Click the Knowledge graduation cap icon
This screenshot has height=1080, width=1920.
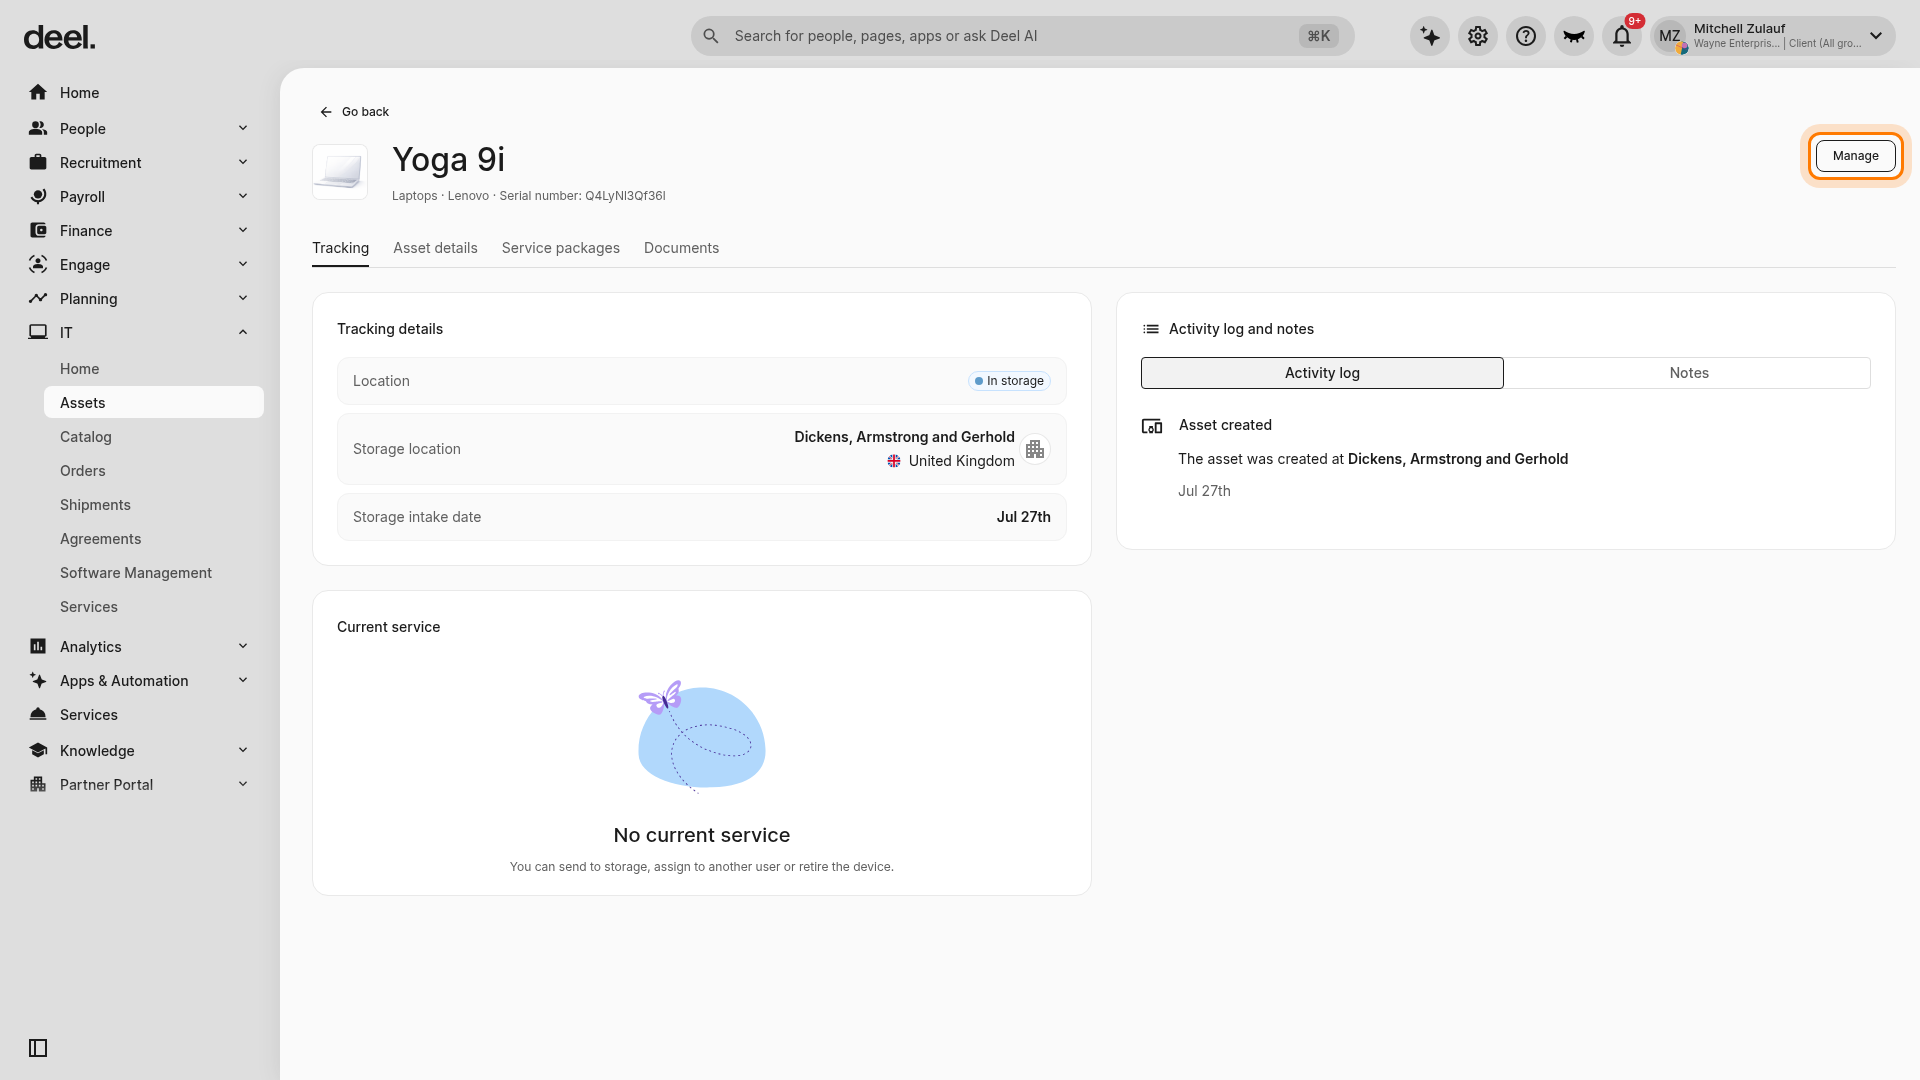[38, 750]
